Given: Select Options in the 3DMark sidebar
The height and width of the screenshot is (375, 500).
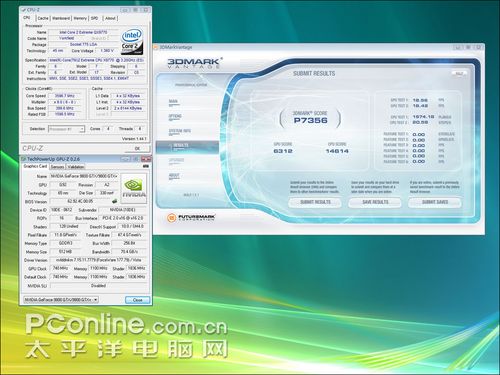Looking at the screenshot, I should [x=175, y=117].
